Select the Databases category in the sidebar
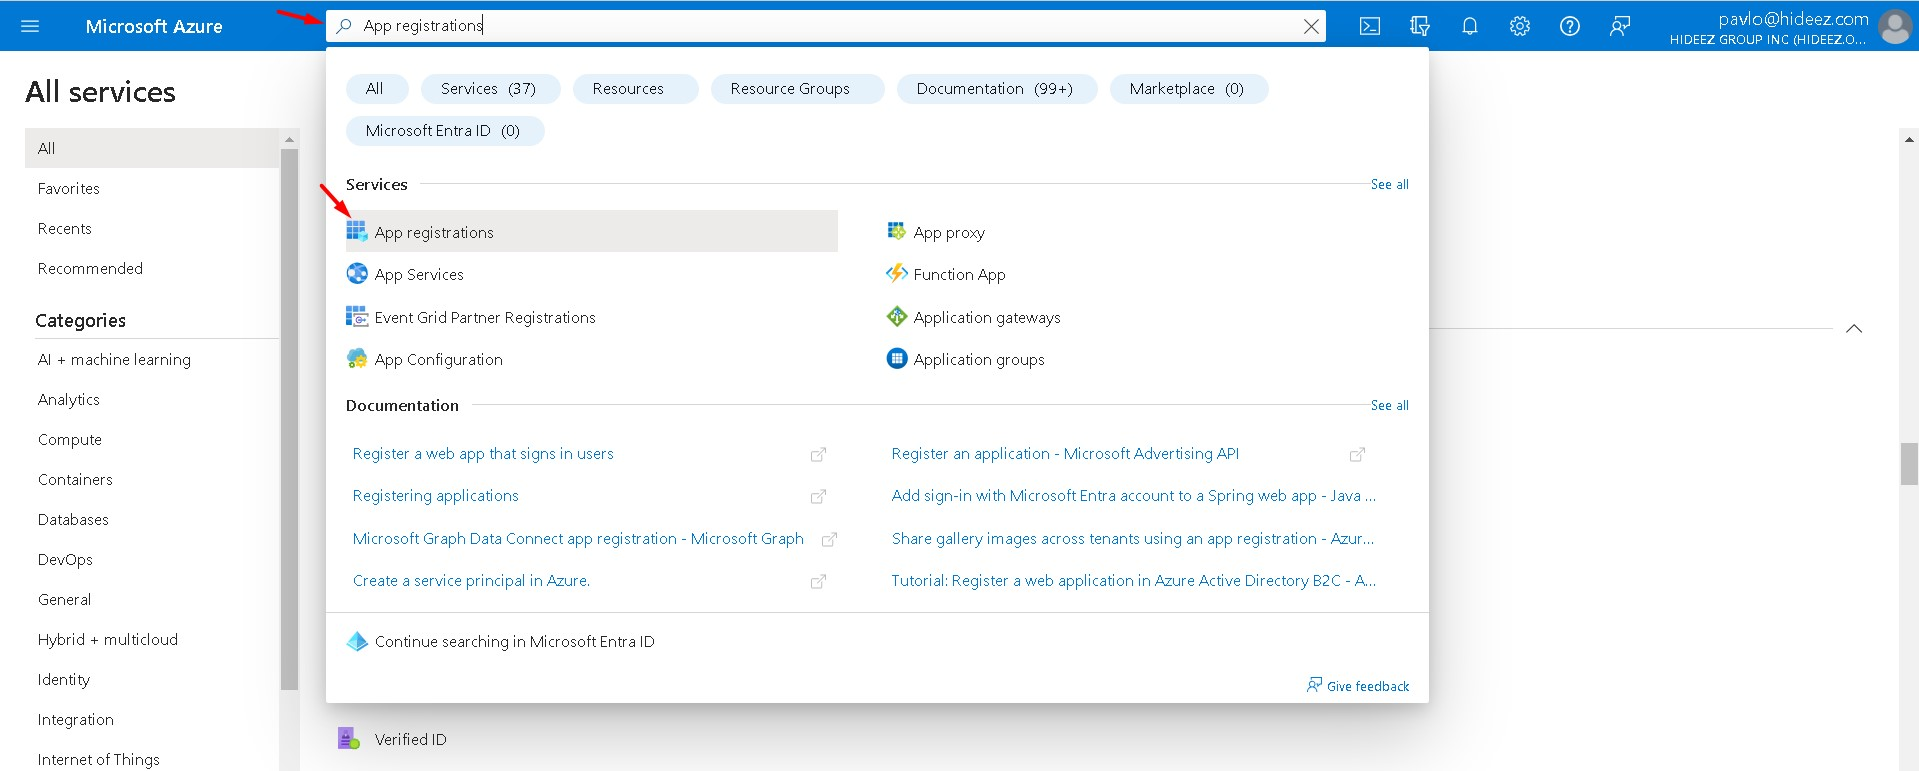 click(x=73, y=520)
